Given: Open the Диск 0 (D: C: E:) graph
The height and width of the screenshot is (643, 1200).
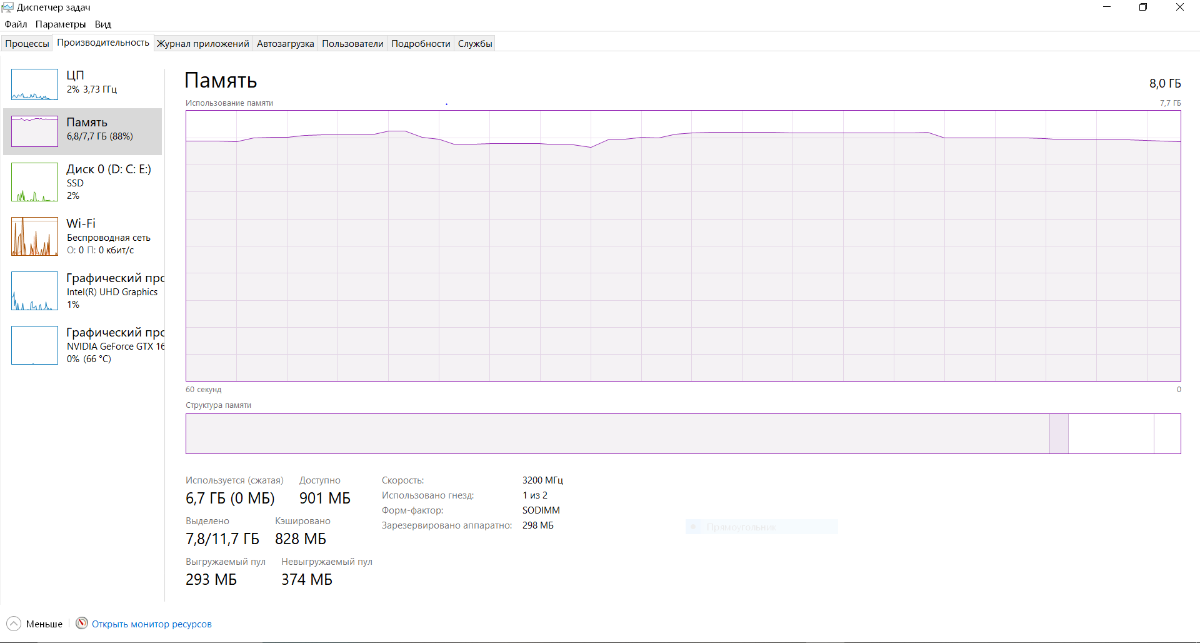Looking at the screenshot, I should click(35, 182).
